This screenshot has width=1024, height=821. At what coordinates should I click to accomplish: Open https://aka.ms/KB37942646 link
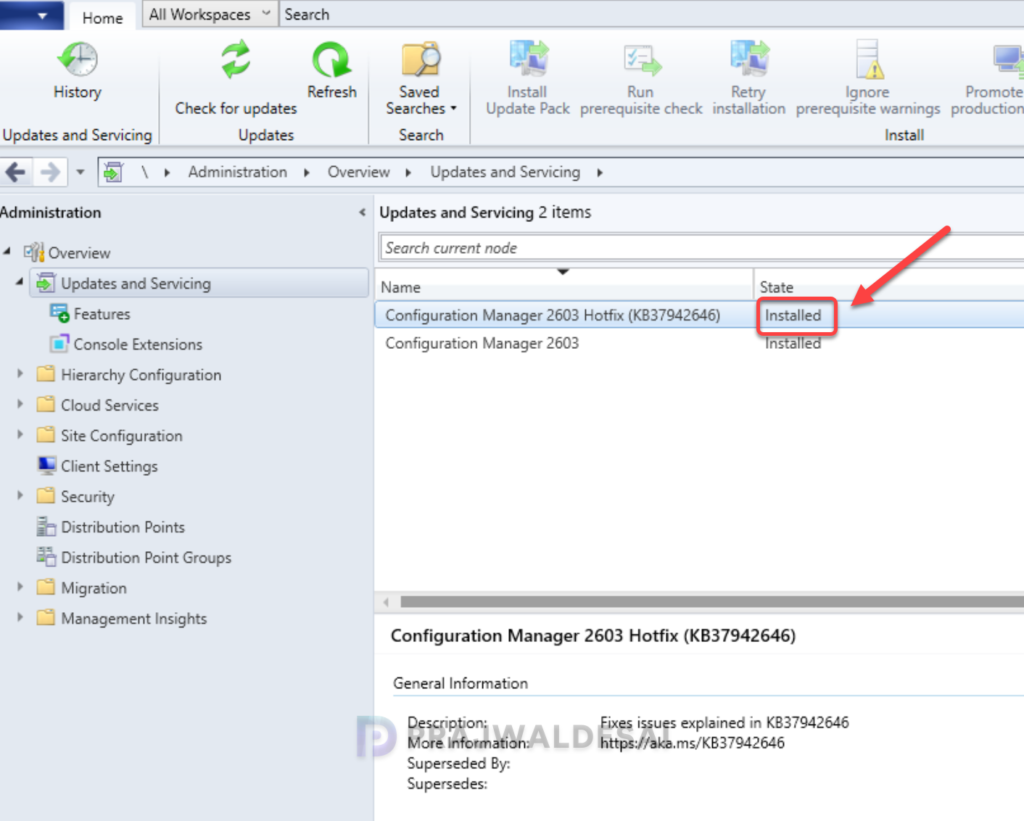click(x=692, y=743)
